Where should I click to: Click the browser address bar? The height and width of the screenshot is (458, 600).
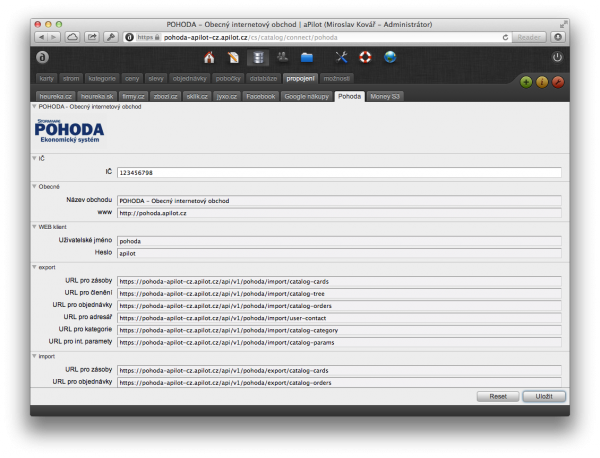[x=318, y=37]
